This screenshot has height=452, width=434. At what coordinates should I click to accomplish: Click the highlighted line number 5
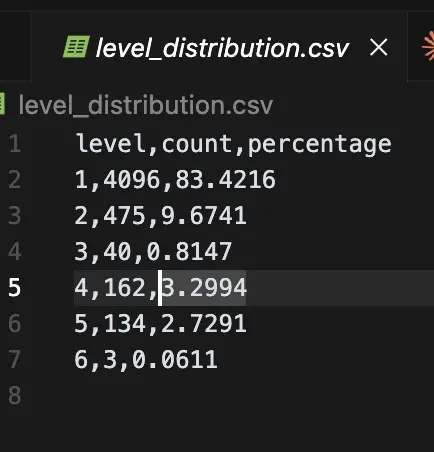coord(15,288)
